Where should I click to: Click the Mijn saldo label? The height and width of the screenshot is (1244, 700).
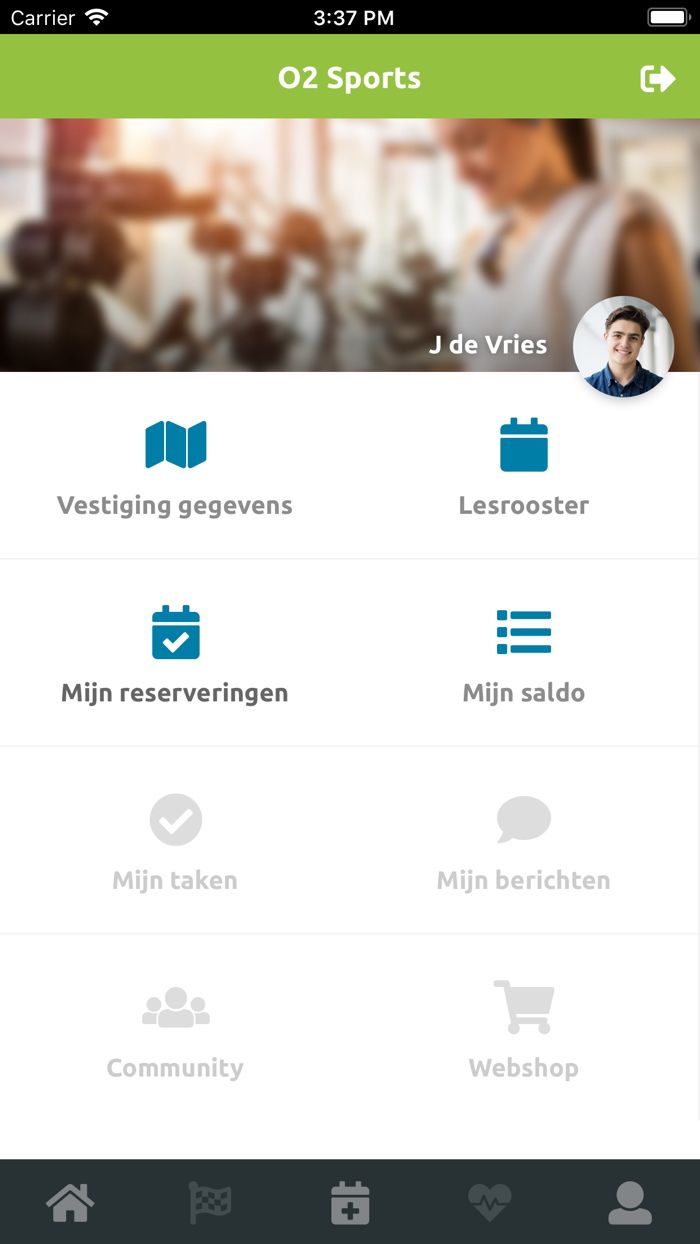tap(524, 693)
